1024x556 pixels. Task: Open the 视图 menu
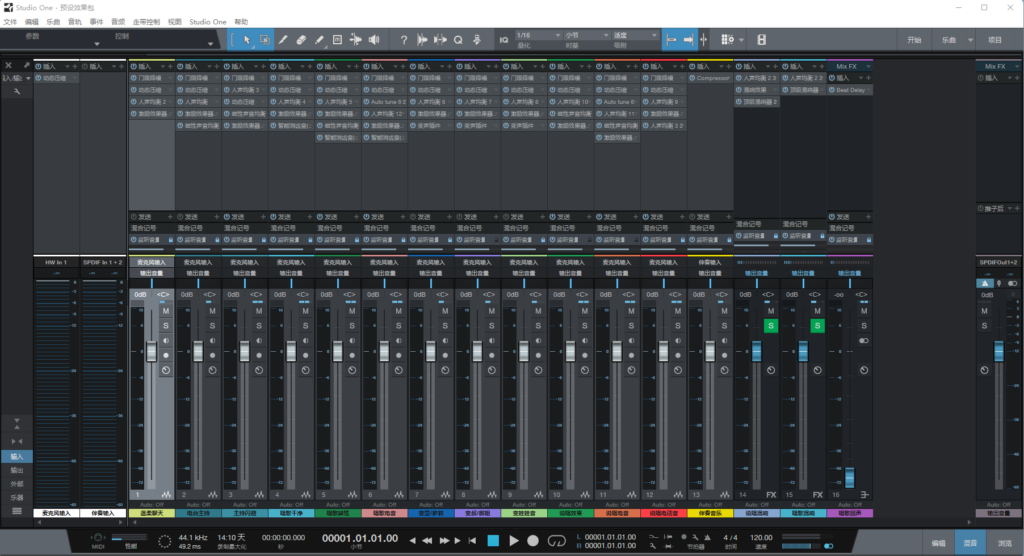tap(175, 21)
